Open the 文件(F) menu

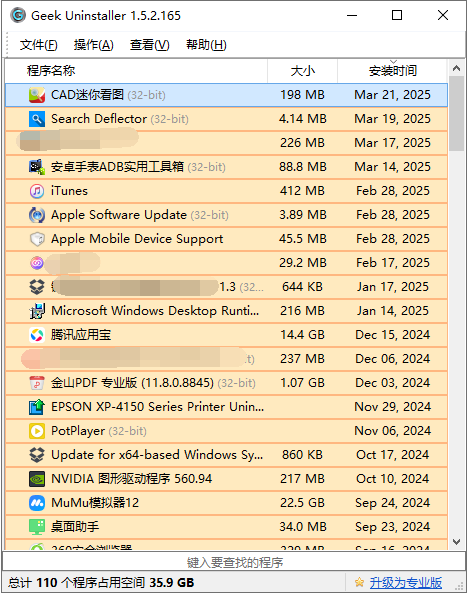tap(38, 45)
